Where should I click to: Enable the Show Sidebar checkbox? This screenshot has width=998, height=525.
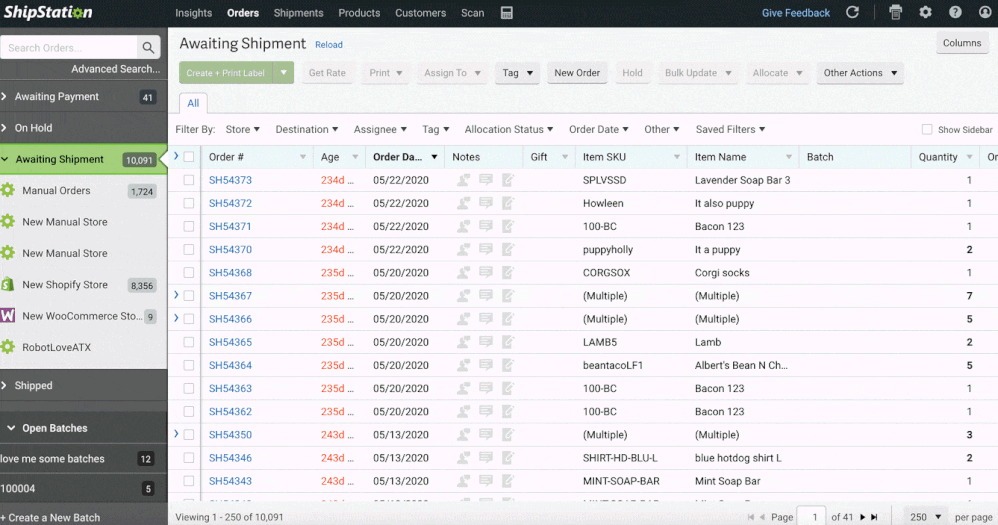pyautogui.click(x=927, y=130)
